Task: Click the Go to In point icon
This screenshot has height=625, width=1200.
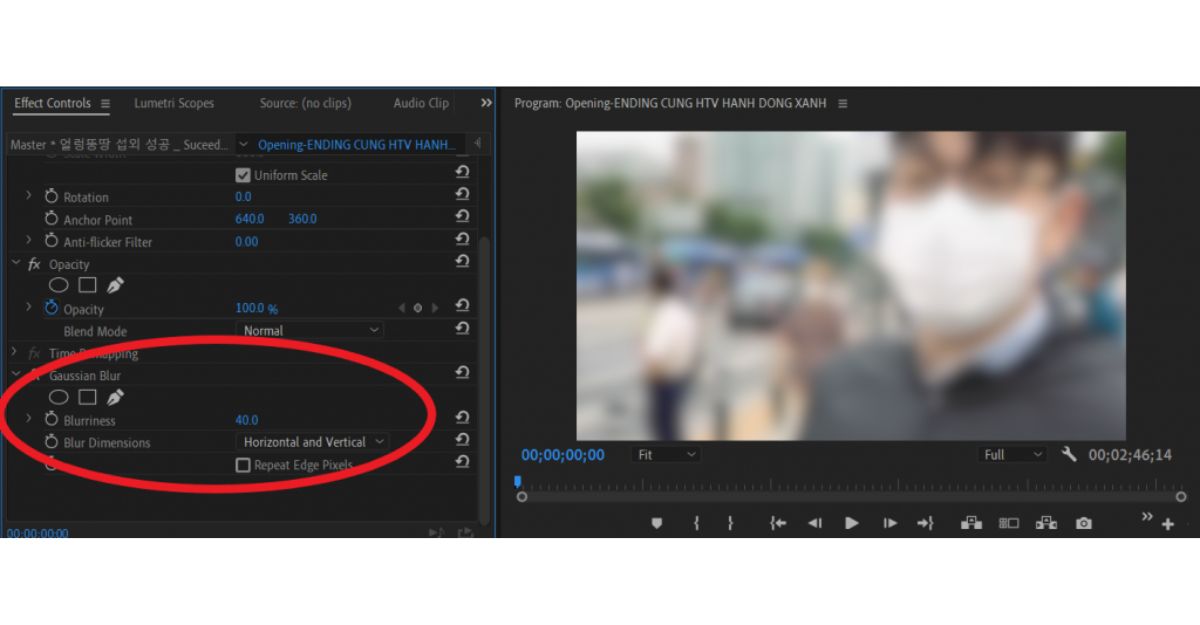Action: point(777,523)
